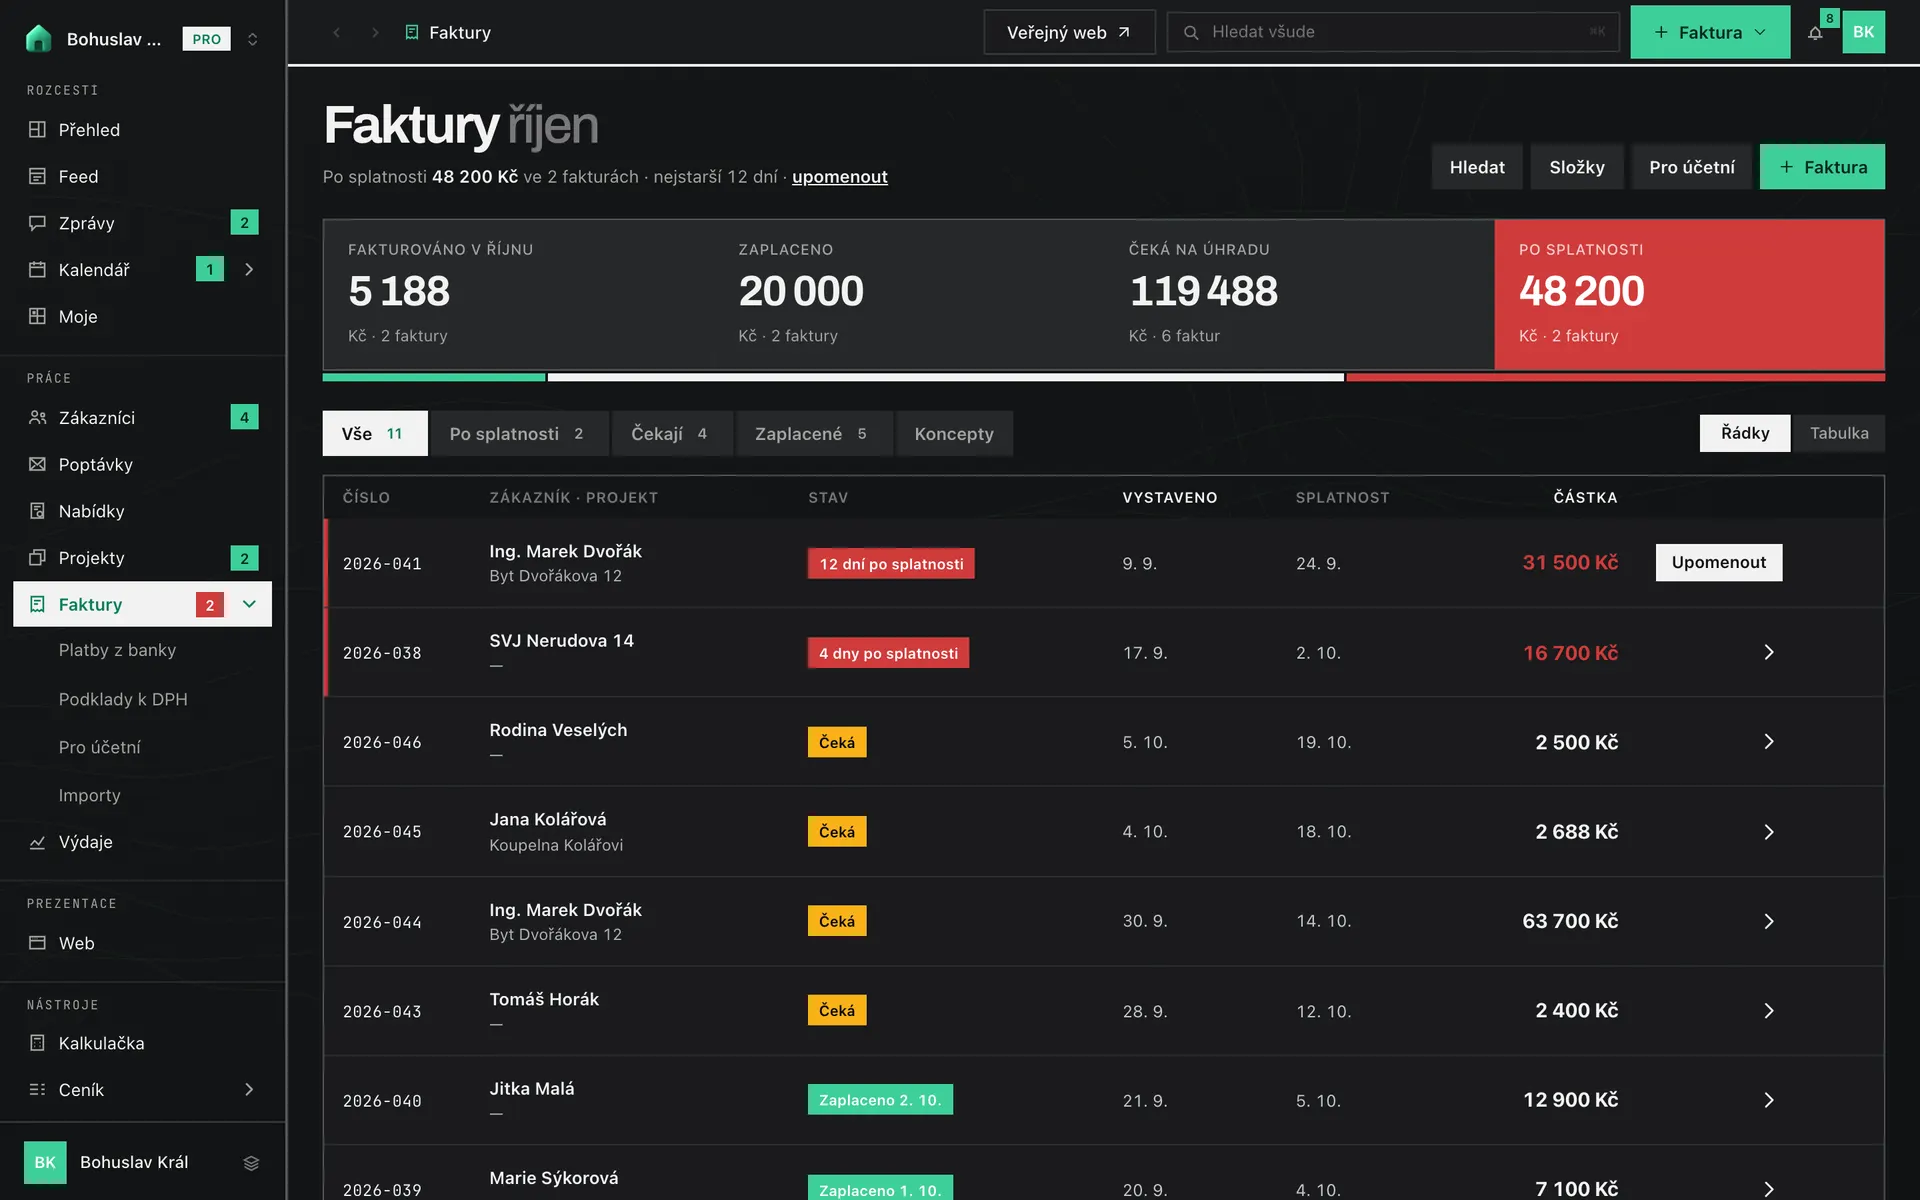This screenshot has height=1200, width=1920.
Task: Open Zprávy messages in sidebar
Action: 142,223
